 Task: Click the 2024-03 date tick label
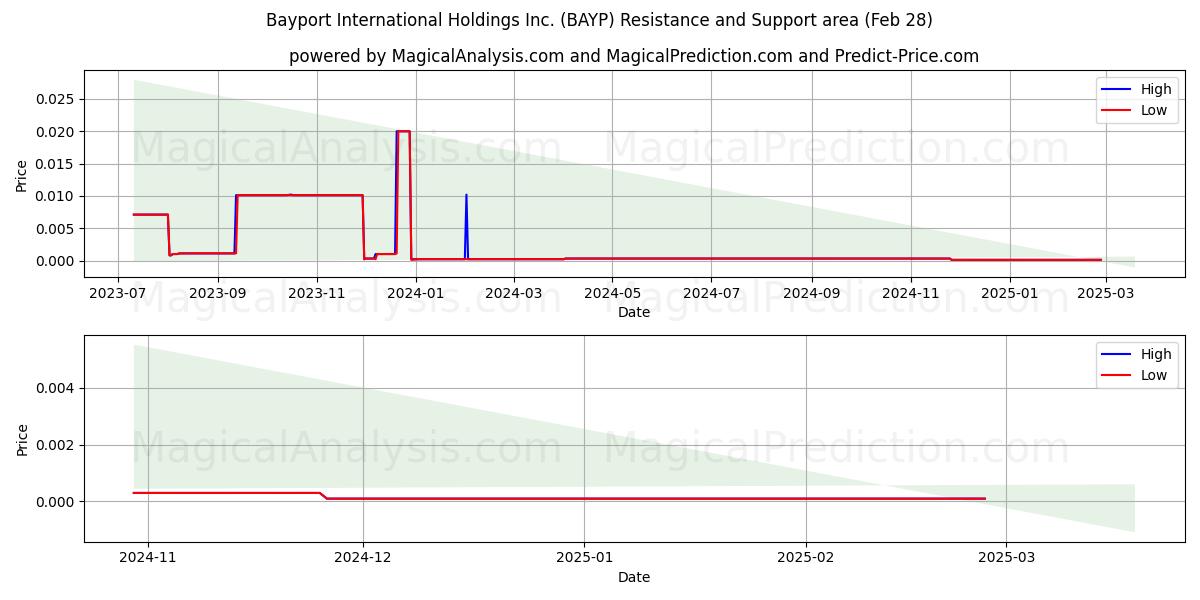coord(513,294)
